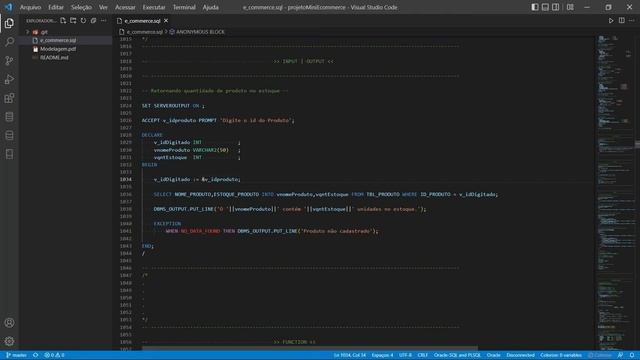Click synchronize changes icon in status bar

[36, 355]
